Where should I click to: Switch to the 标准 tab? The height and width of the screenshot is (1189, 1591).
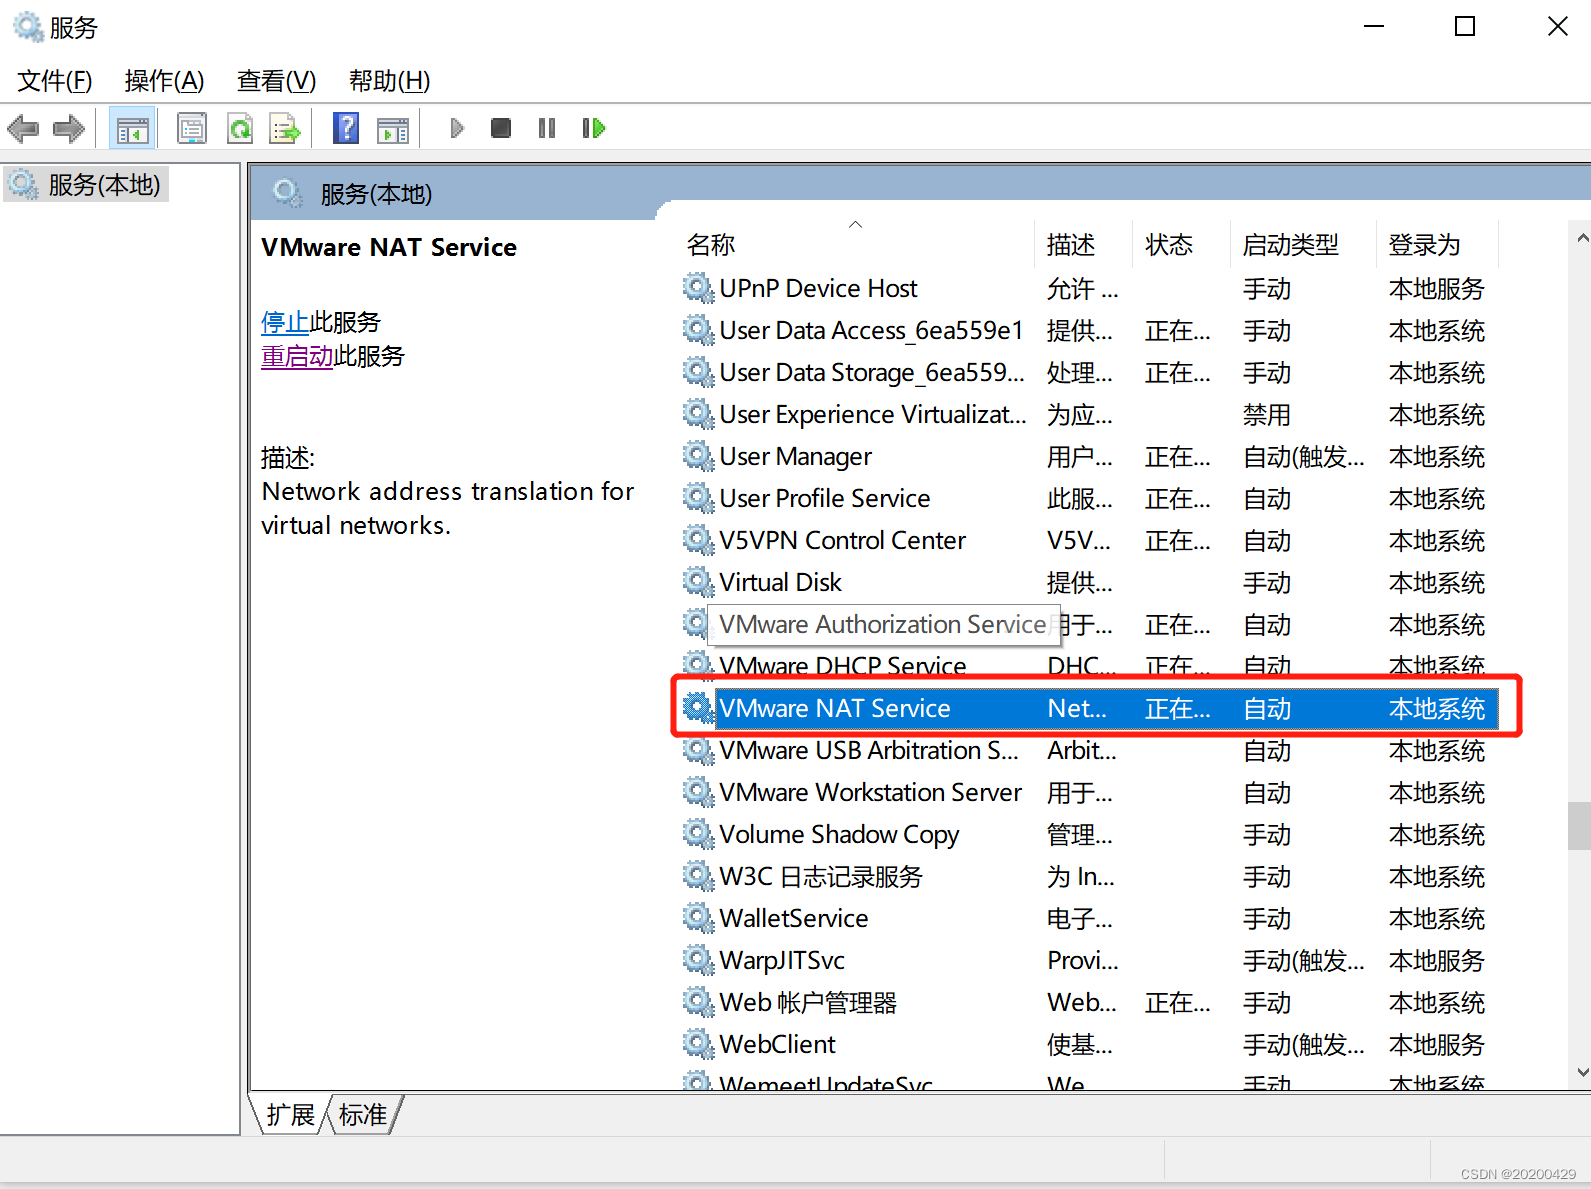click(x=362, y=1115)
